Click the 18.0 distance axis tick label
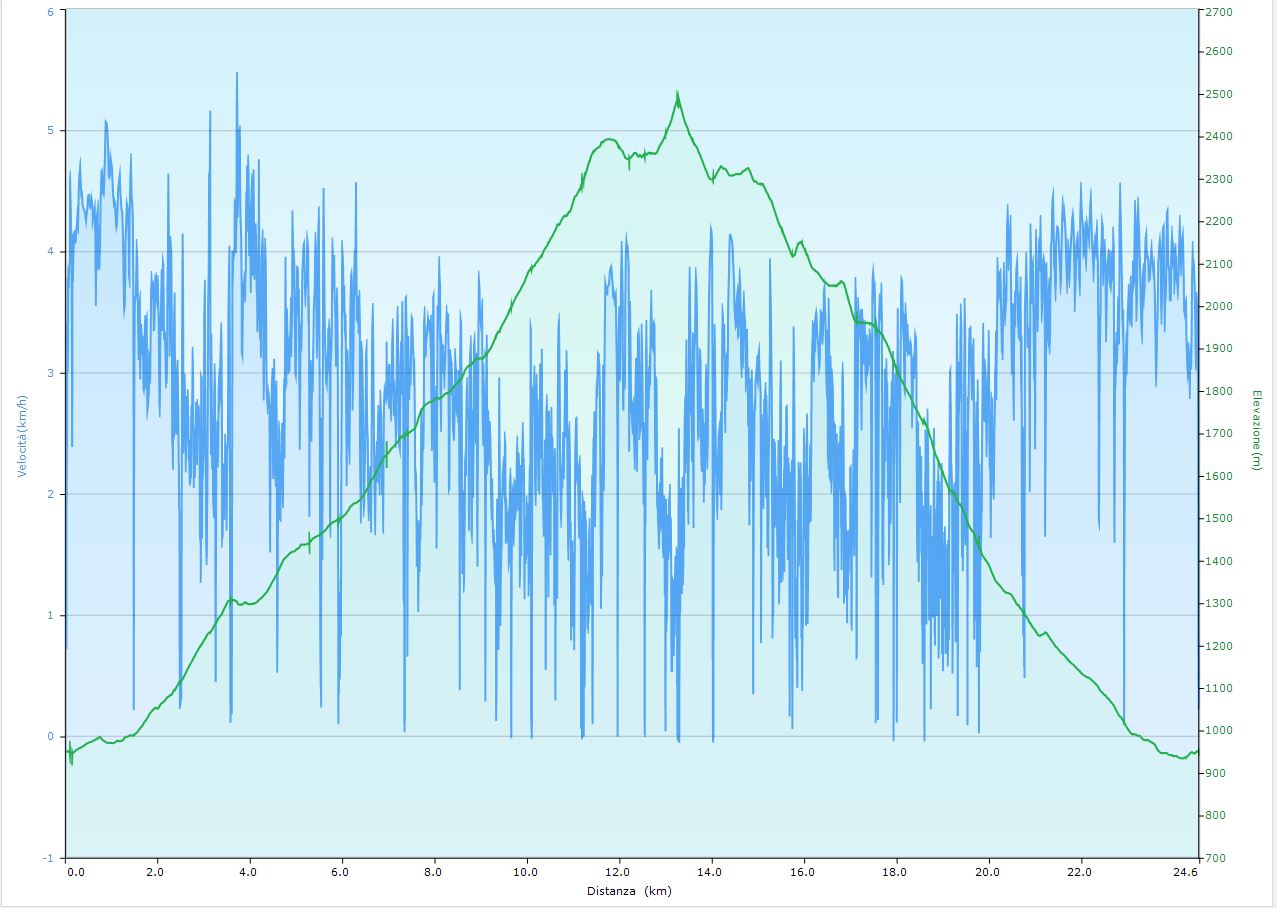This screenshot has width=1277, height=908. (895, 872)
